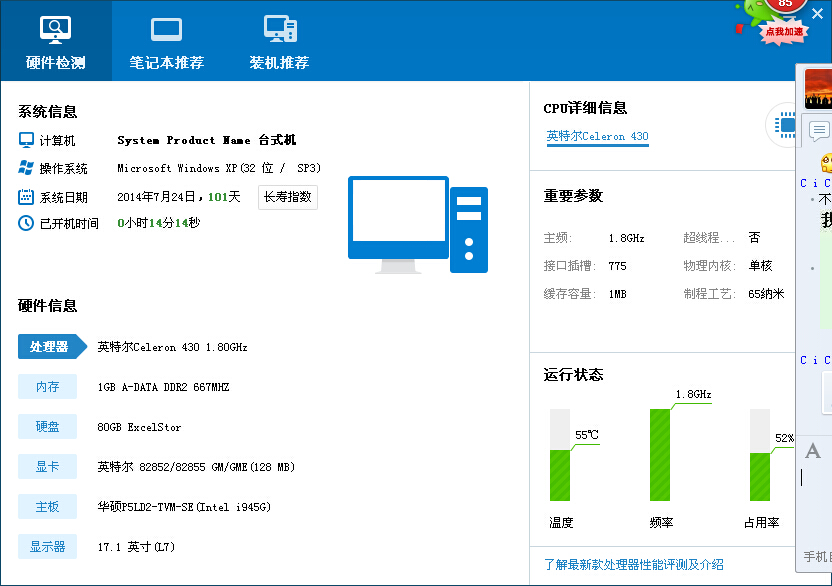Click the font 'A' icon in side panel

[812, 451]
